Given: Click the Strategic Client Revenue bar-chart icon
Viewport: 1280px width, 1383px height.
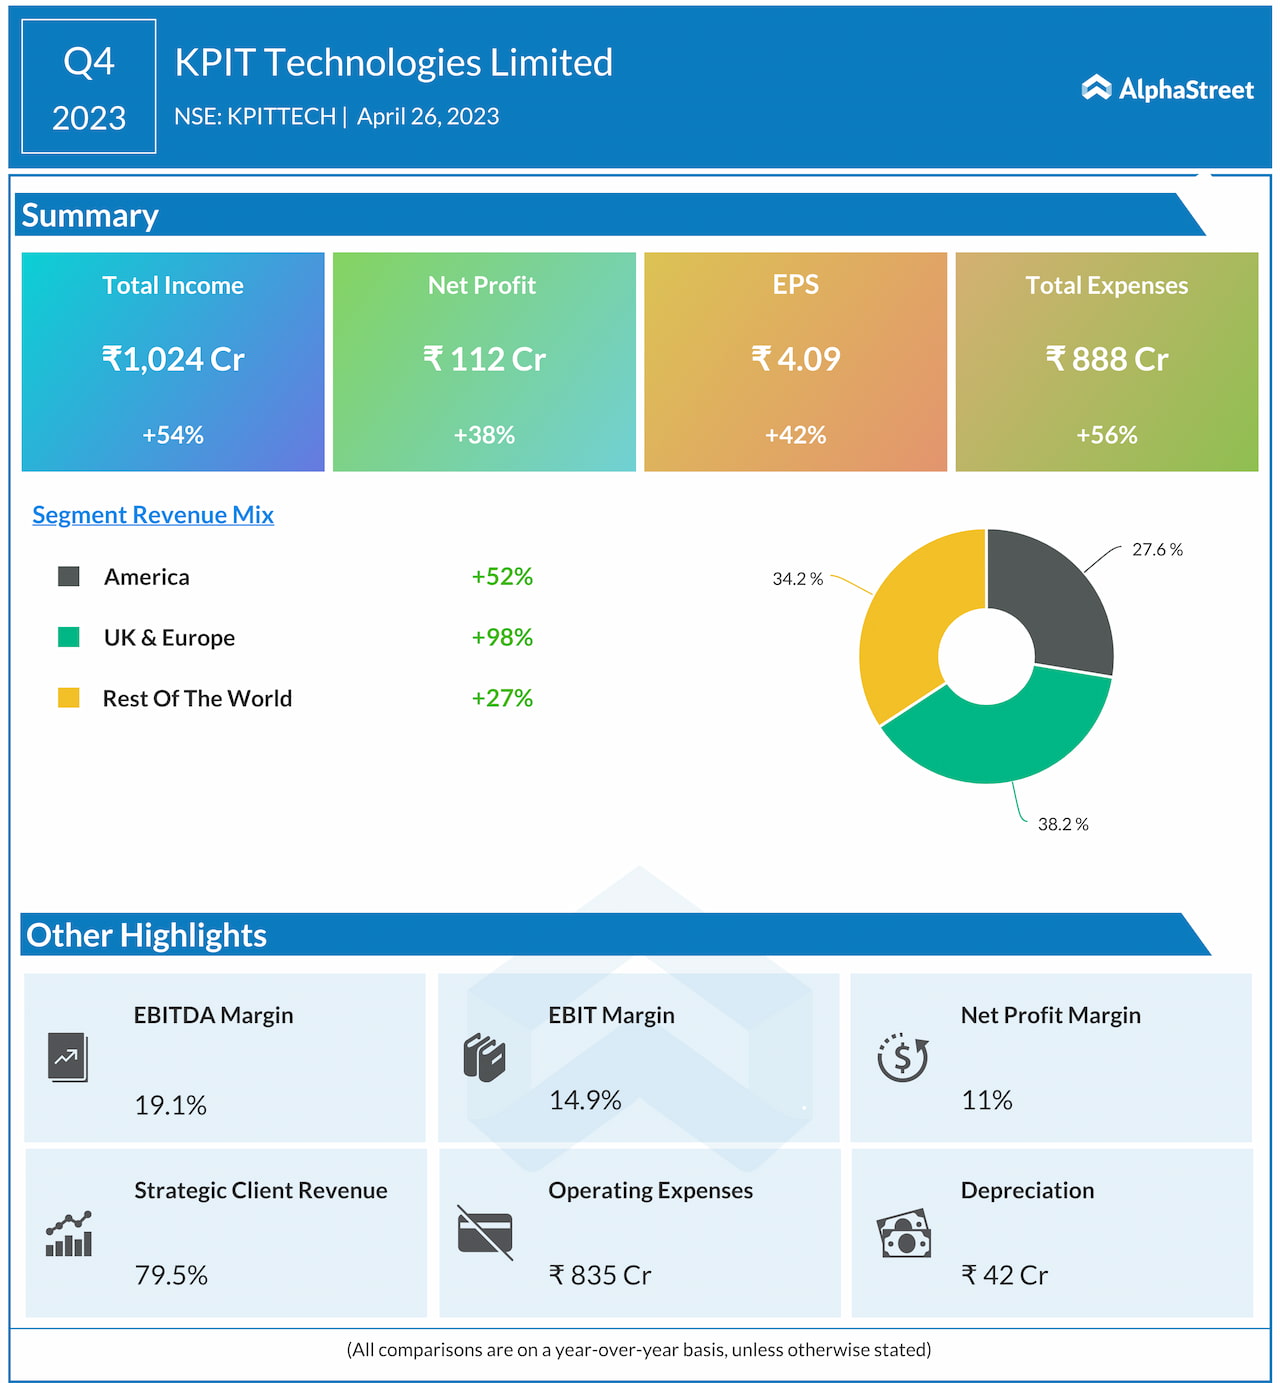Looking at the screenshot, I should click(x=68, y=1234).
